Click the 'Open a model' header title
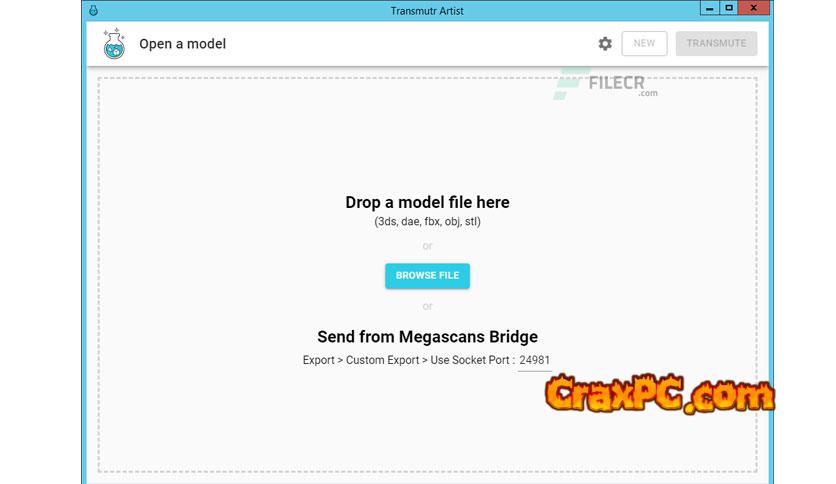 click(x=182, y=44)
